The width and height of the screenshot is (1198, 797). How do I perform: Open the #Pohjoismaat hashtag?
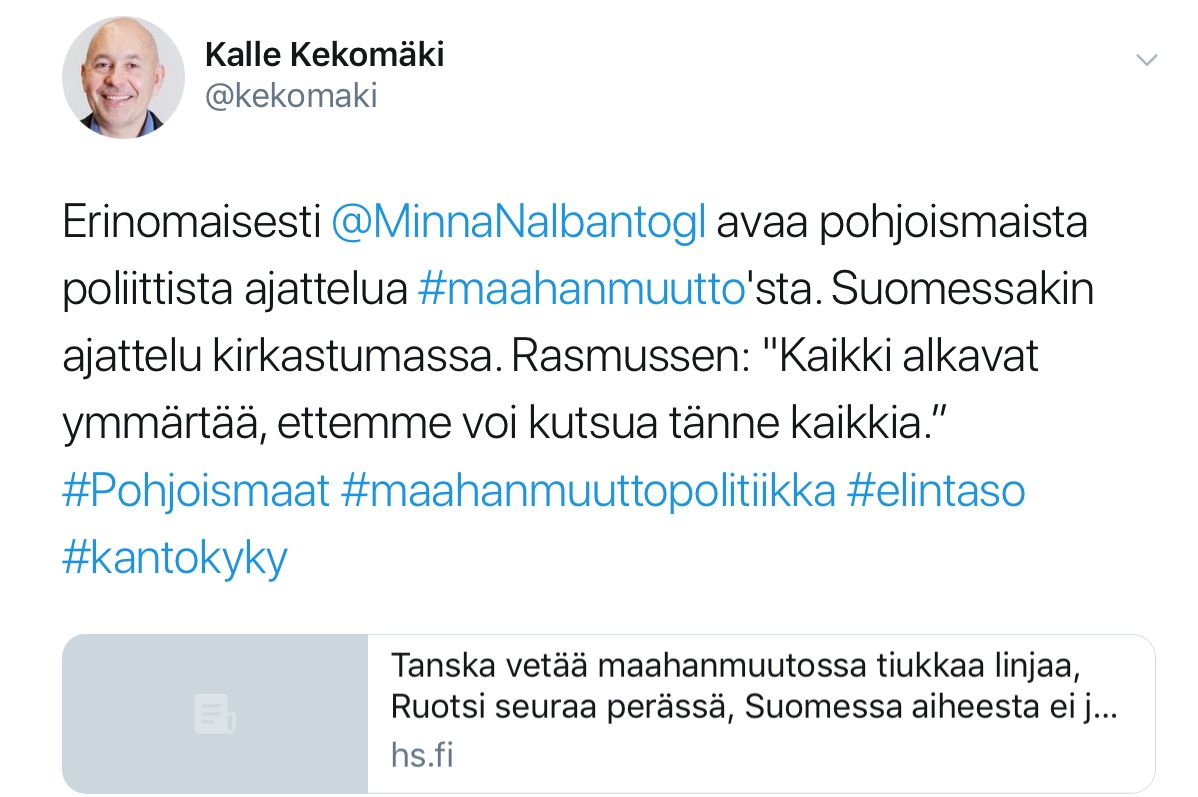(195, 492)
